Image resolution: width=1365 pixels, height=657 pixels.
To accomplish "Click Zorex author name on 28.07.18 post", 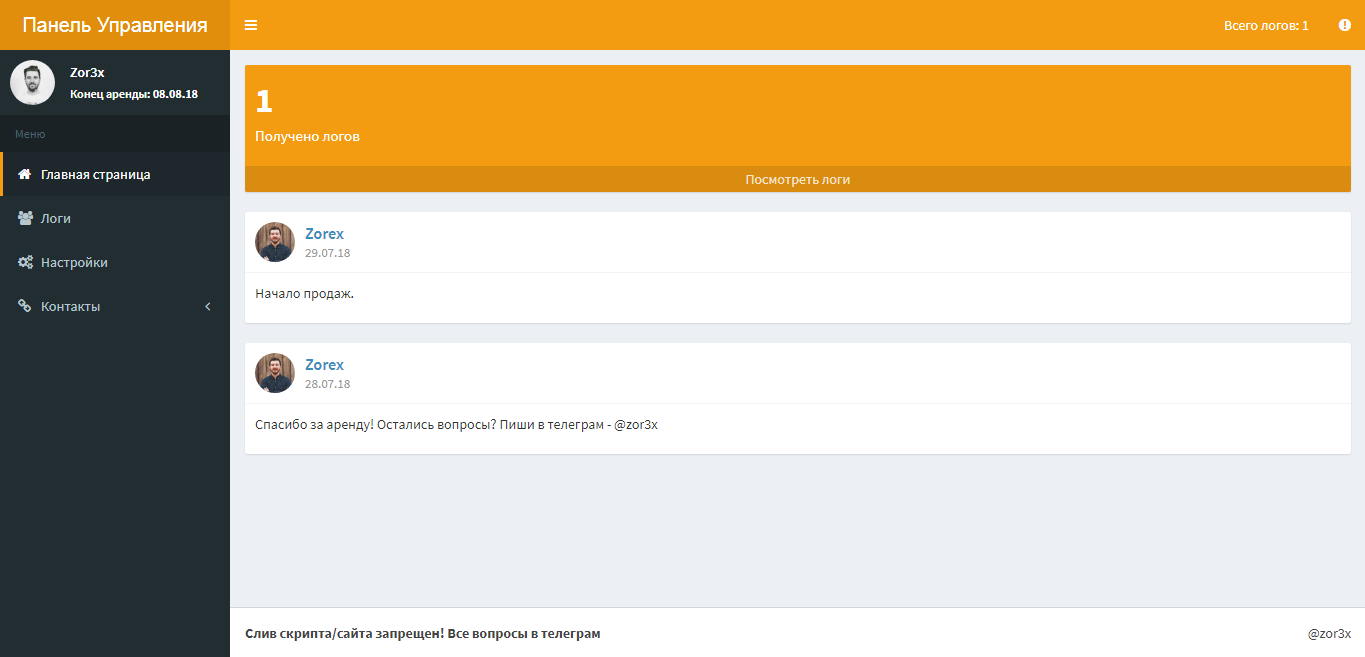I will pyautogui.click(x=324, y=364).
